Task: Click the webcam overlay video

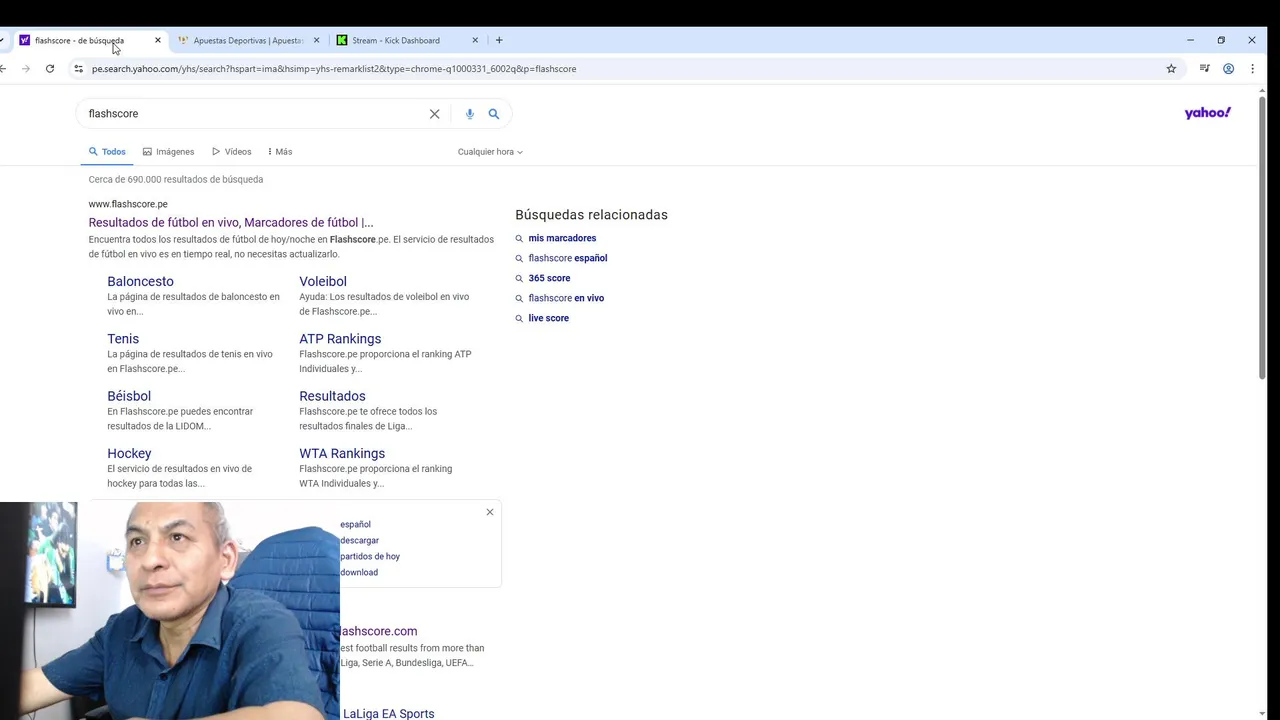Action: click(x=170, y=611)
